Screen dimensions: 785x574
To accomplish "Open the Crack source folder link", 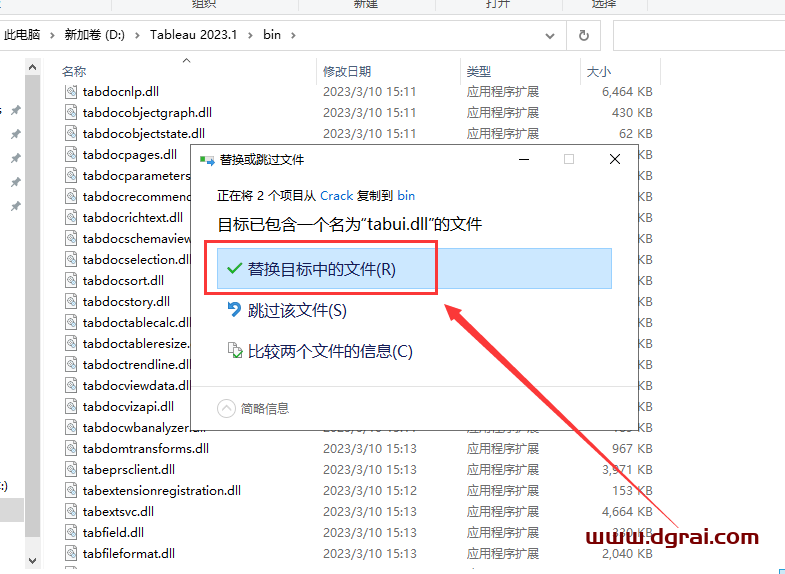I will (336, 196).
